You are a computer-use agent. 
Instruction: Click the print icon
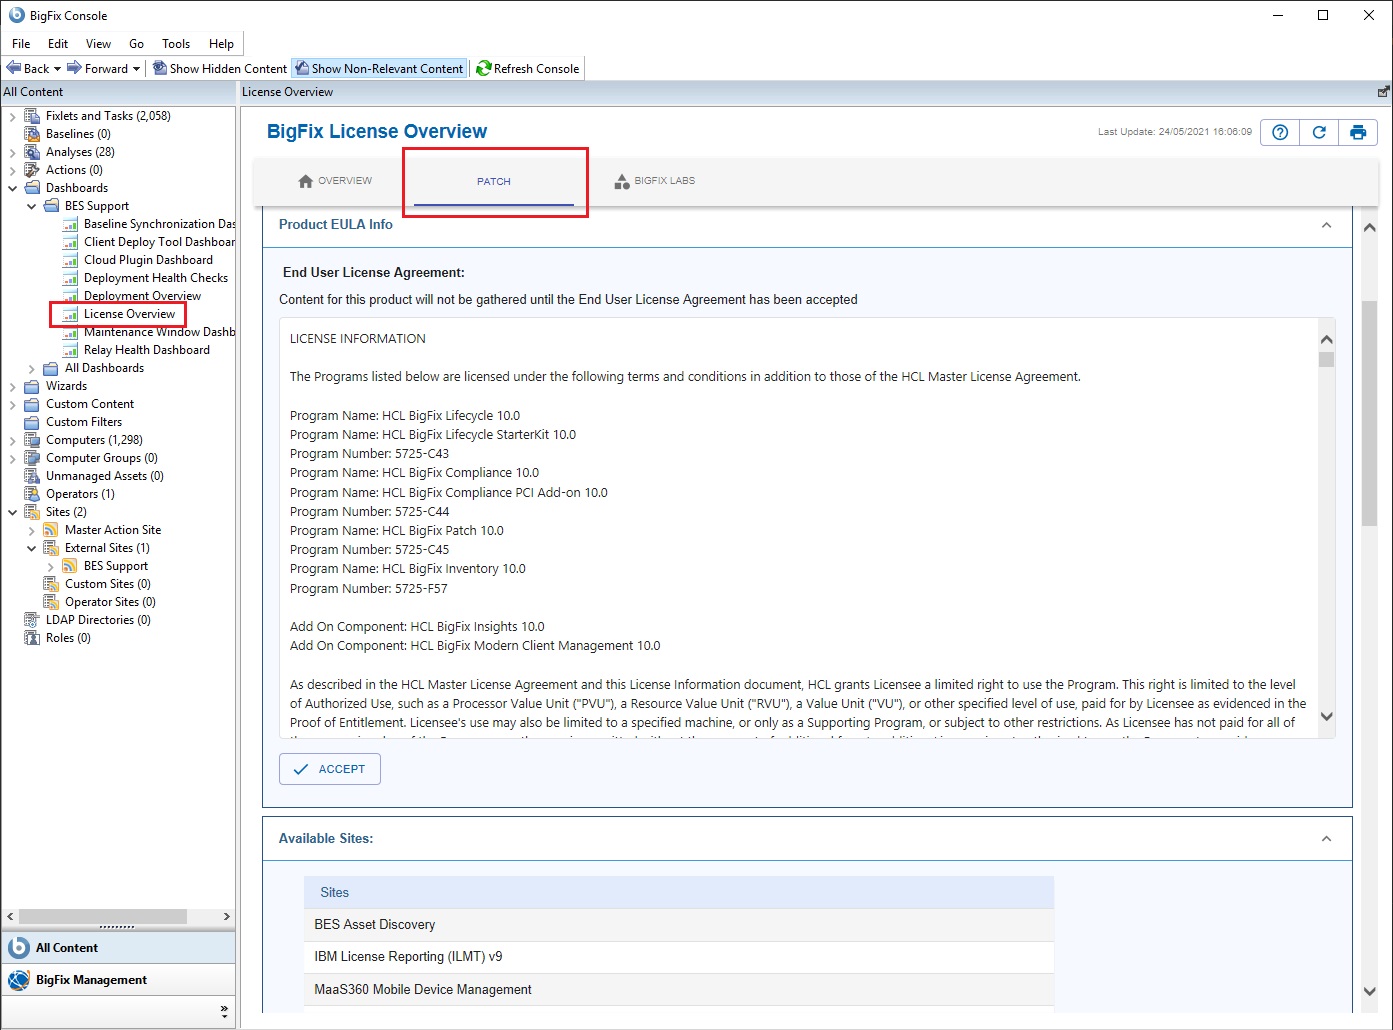tap(1358, 132)
